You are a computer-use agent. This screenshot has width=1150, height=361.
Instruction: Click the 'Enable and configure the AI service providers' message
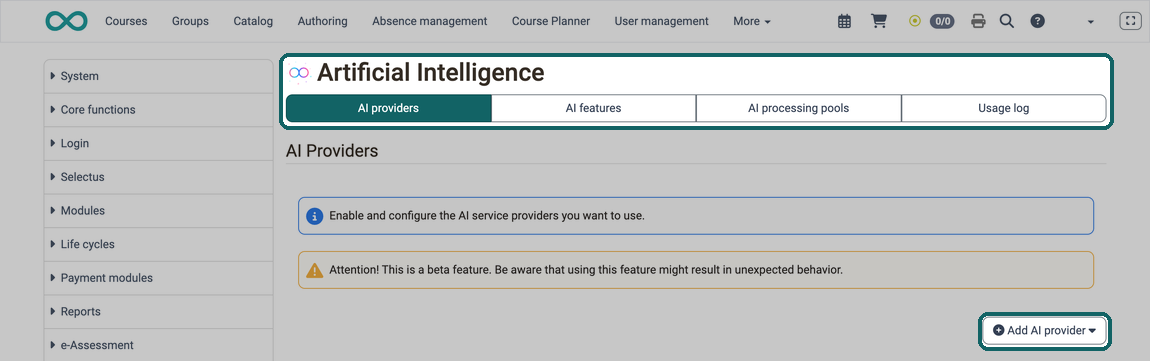coord(487,216)
